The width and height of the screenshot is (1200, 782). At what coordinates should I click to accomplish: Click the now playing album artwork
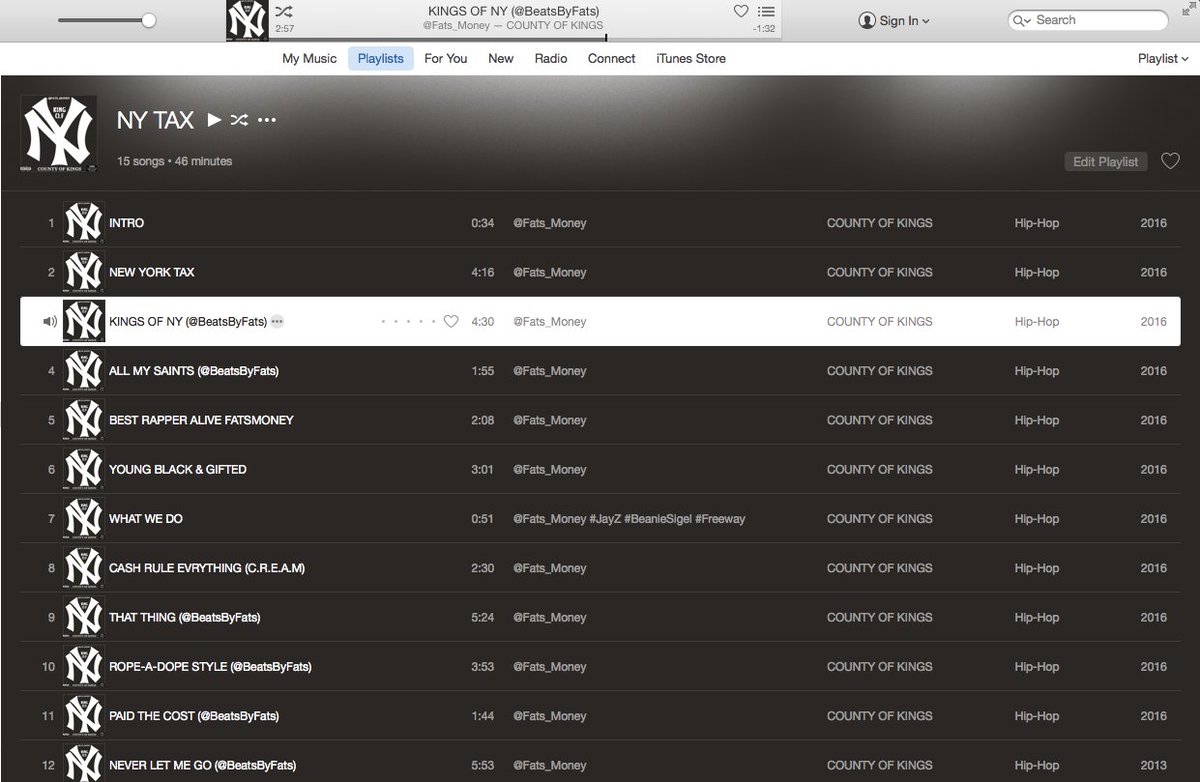point(247,20)
